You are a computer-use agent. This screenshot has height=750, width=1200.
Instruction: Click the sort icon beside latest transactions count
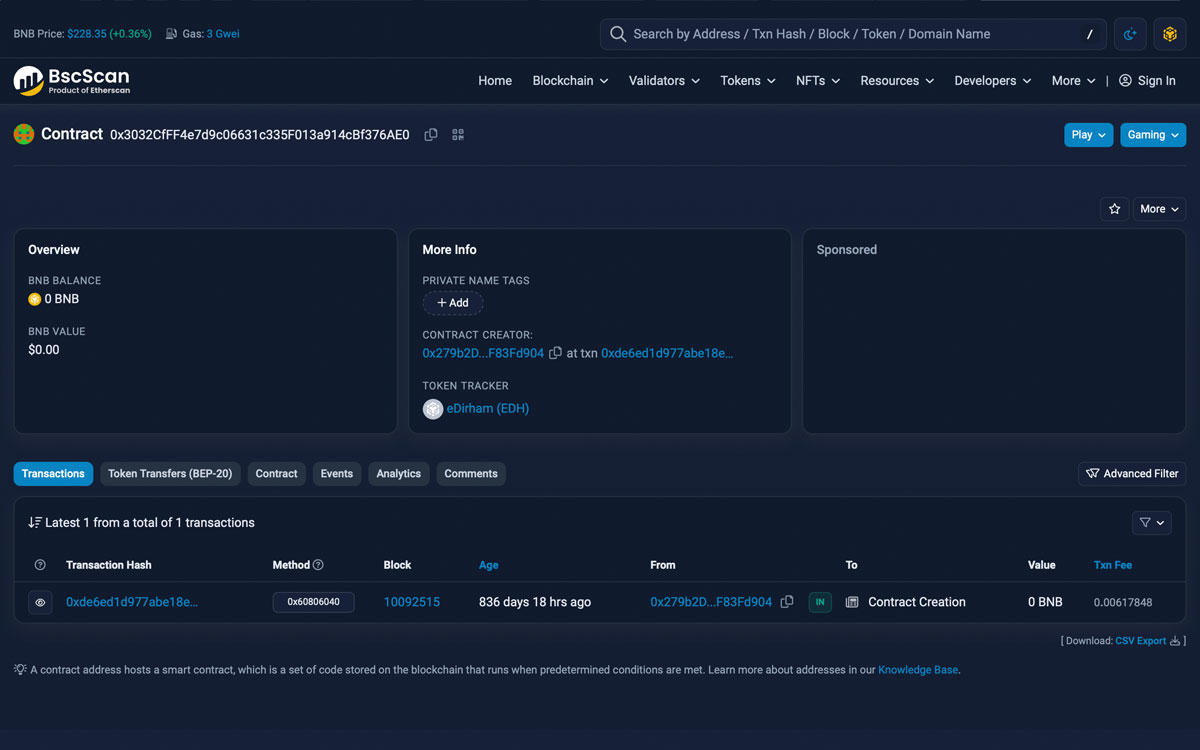tap(32, 522)
